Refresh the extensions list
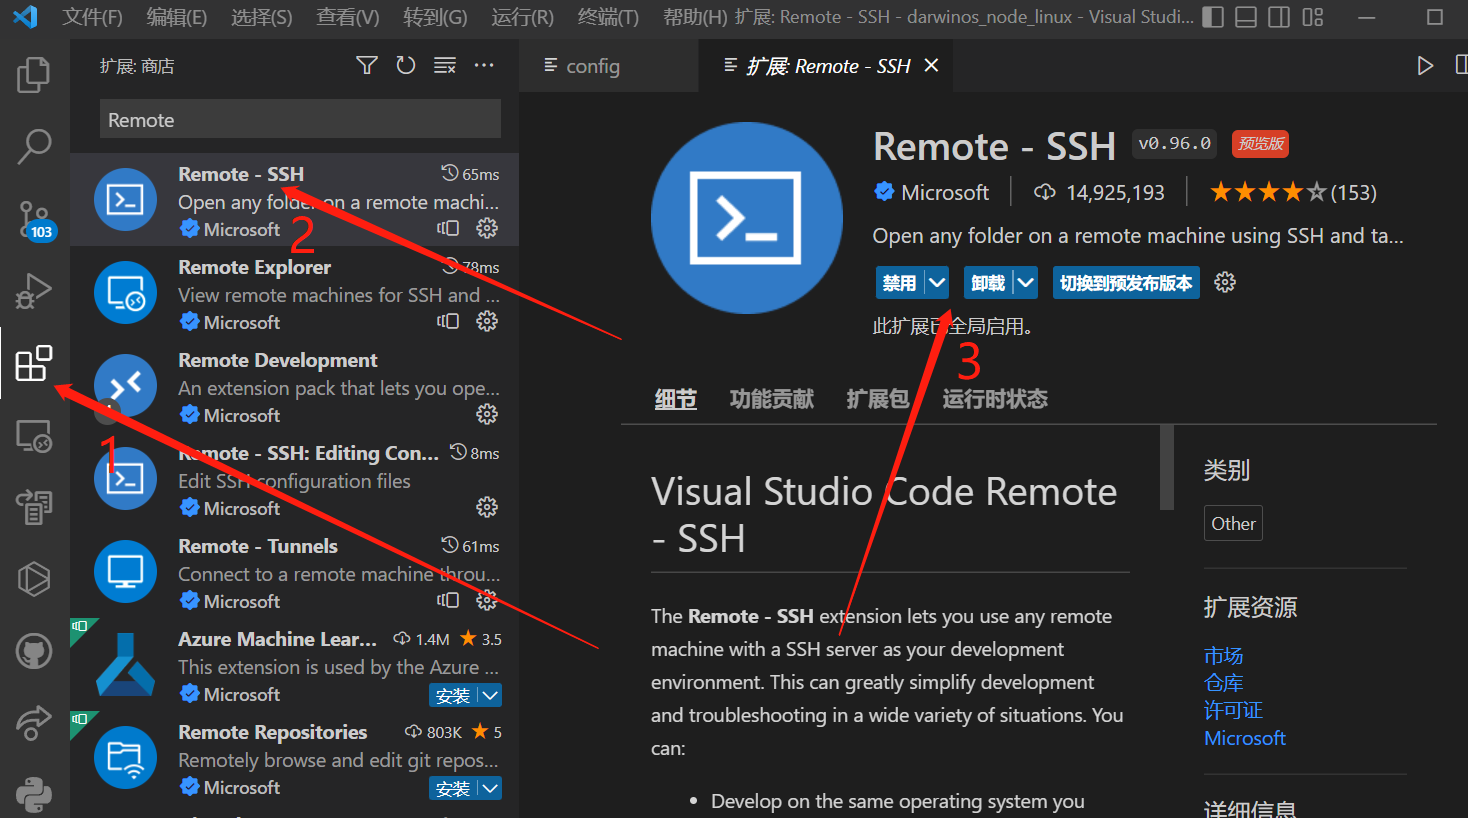This screenshot has width=1468, height=818. 406,65
